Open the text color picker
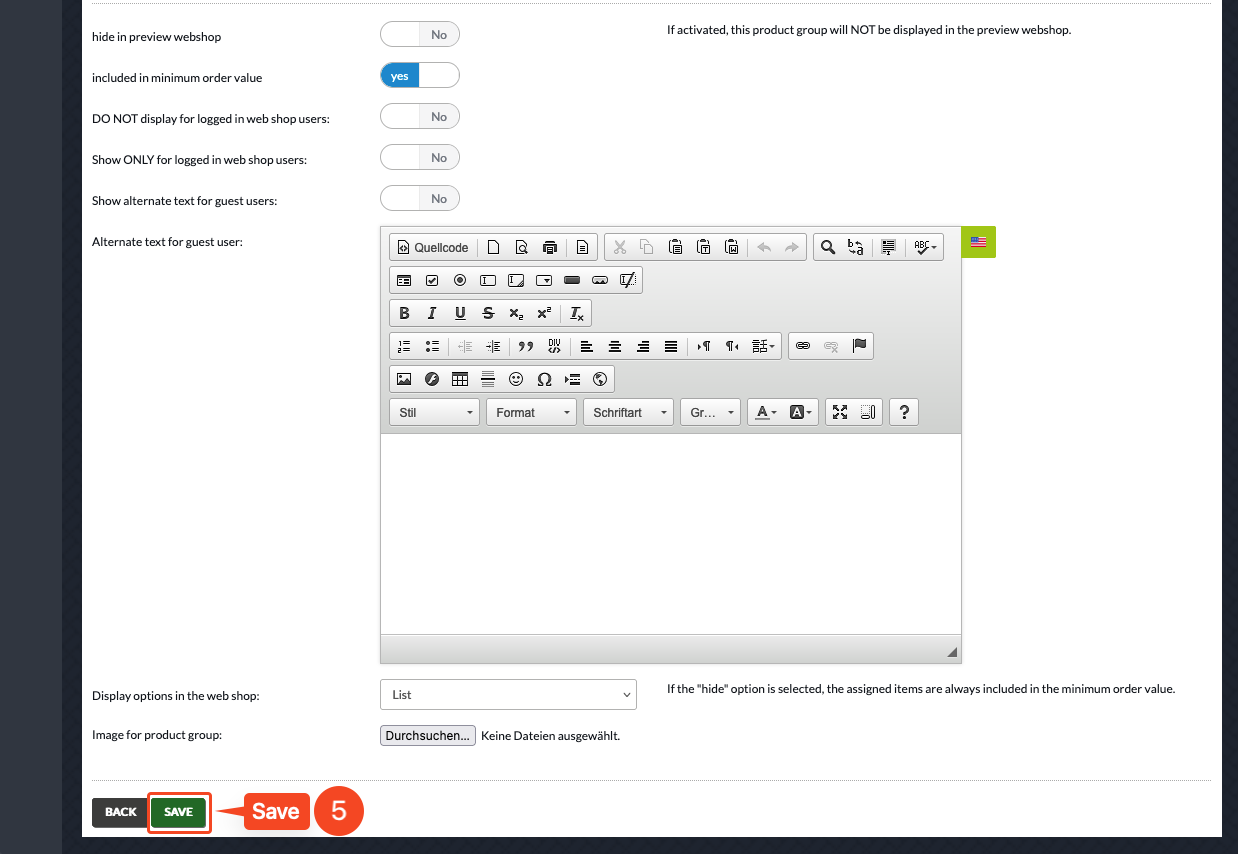The width and height of the screenshot is (1238, 854). tap(766, 412)
